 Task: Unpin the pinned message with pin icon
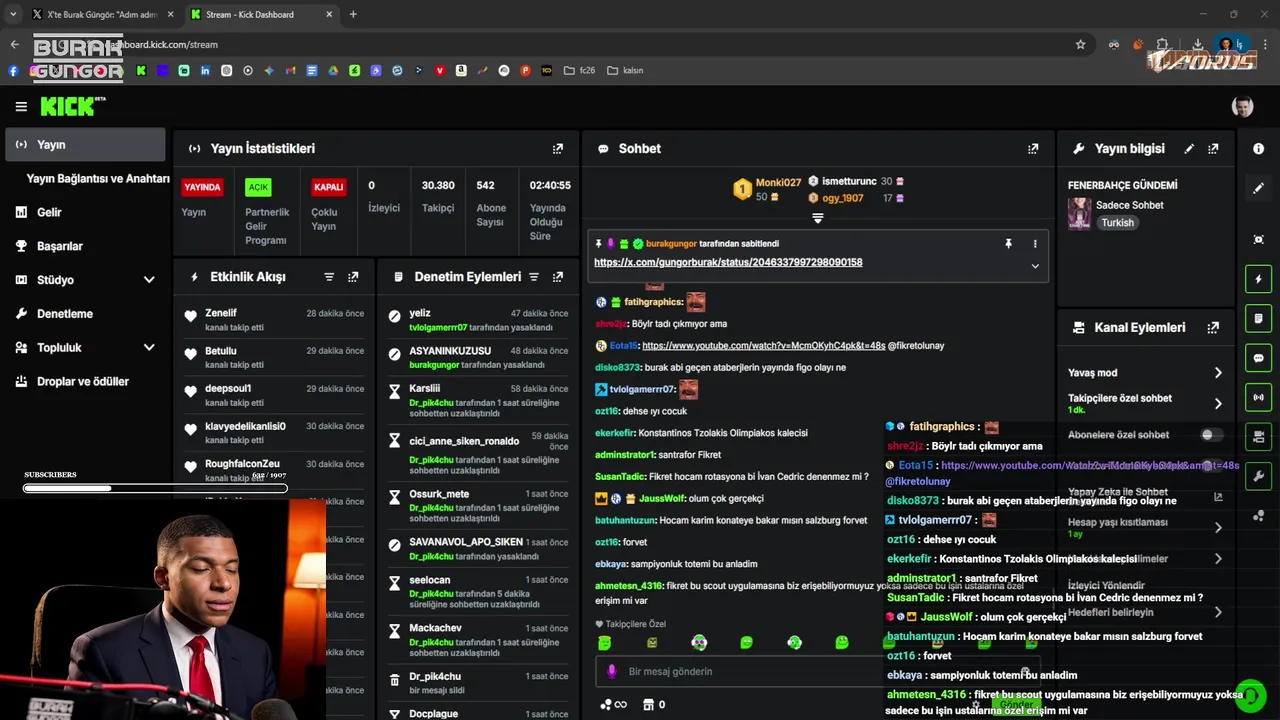click(x=1008, y=243)
